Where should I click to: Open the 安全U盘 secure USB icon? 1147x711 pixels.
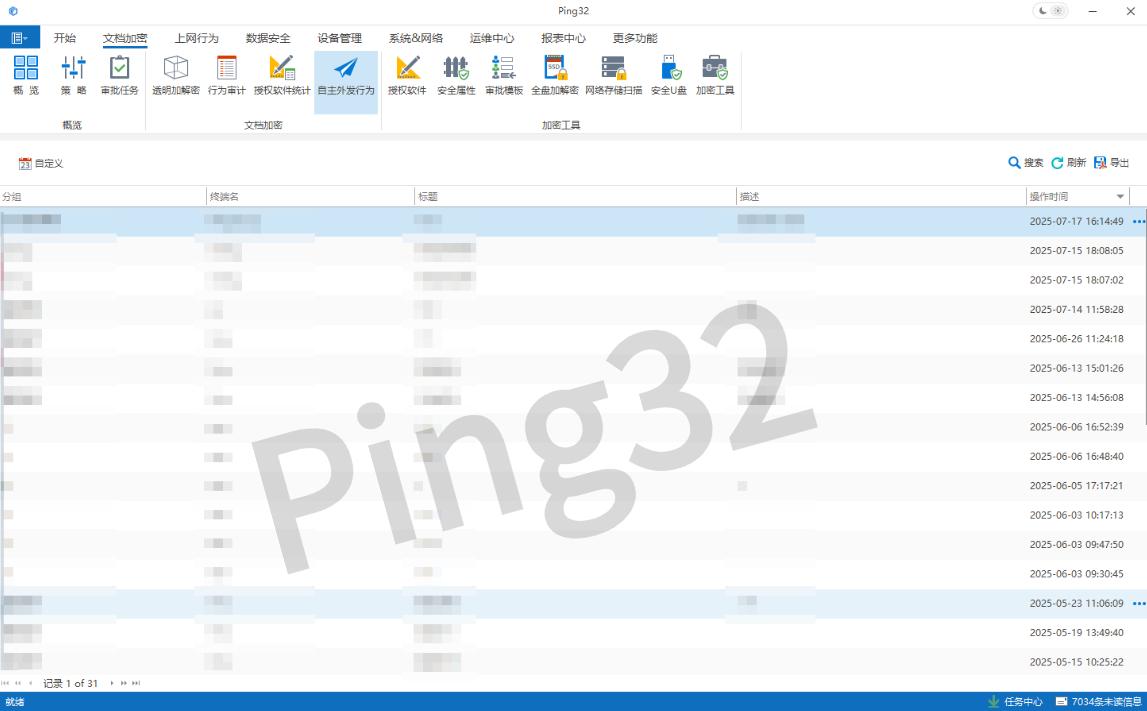tap(669, 75)
